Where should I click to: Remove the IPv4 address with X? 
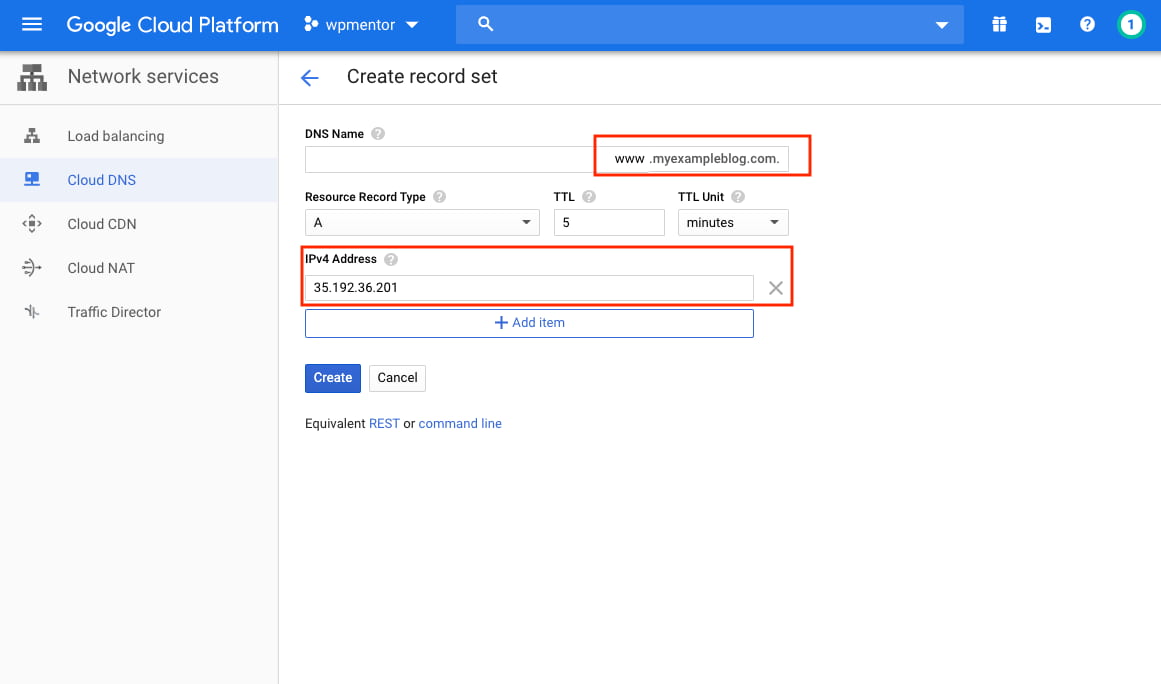click(x=775, y=288)
